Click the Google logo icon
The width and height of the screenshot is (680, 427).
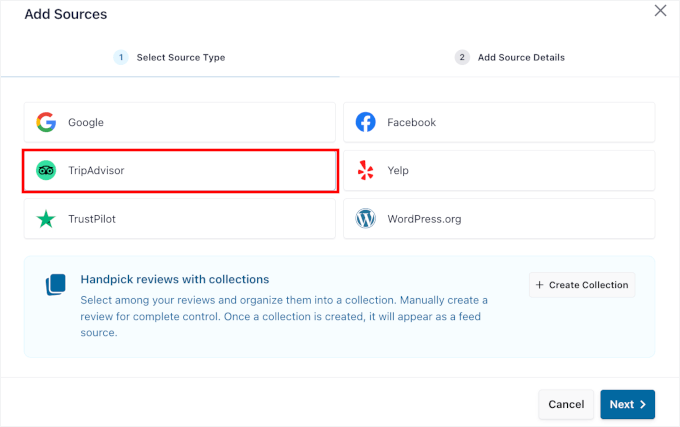click(46, 122)
